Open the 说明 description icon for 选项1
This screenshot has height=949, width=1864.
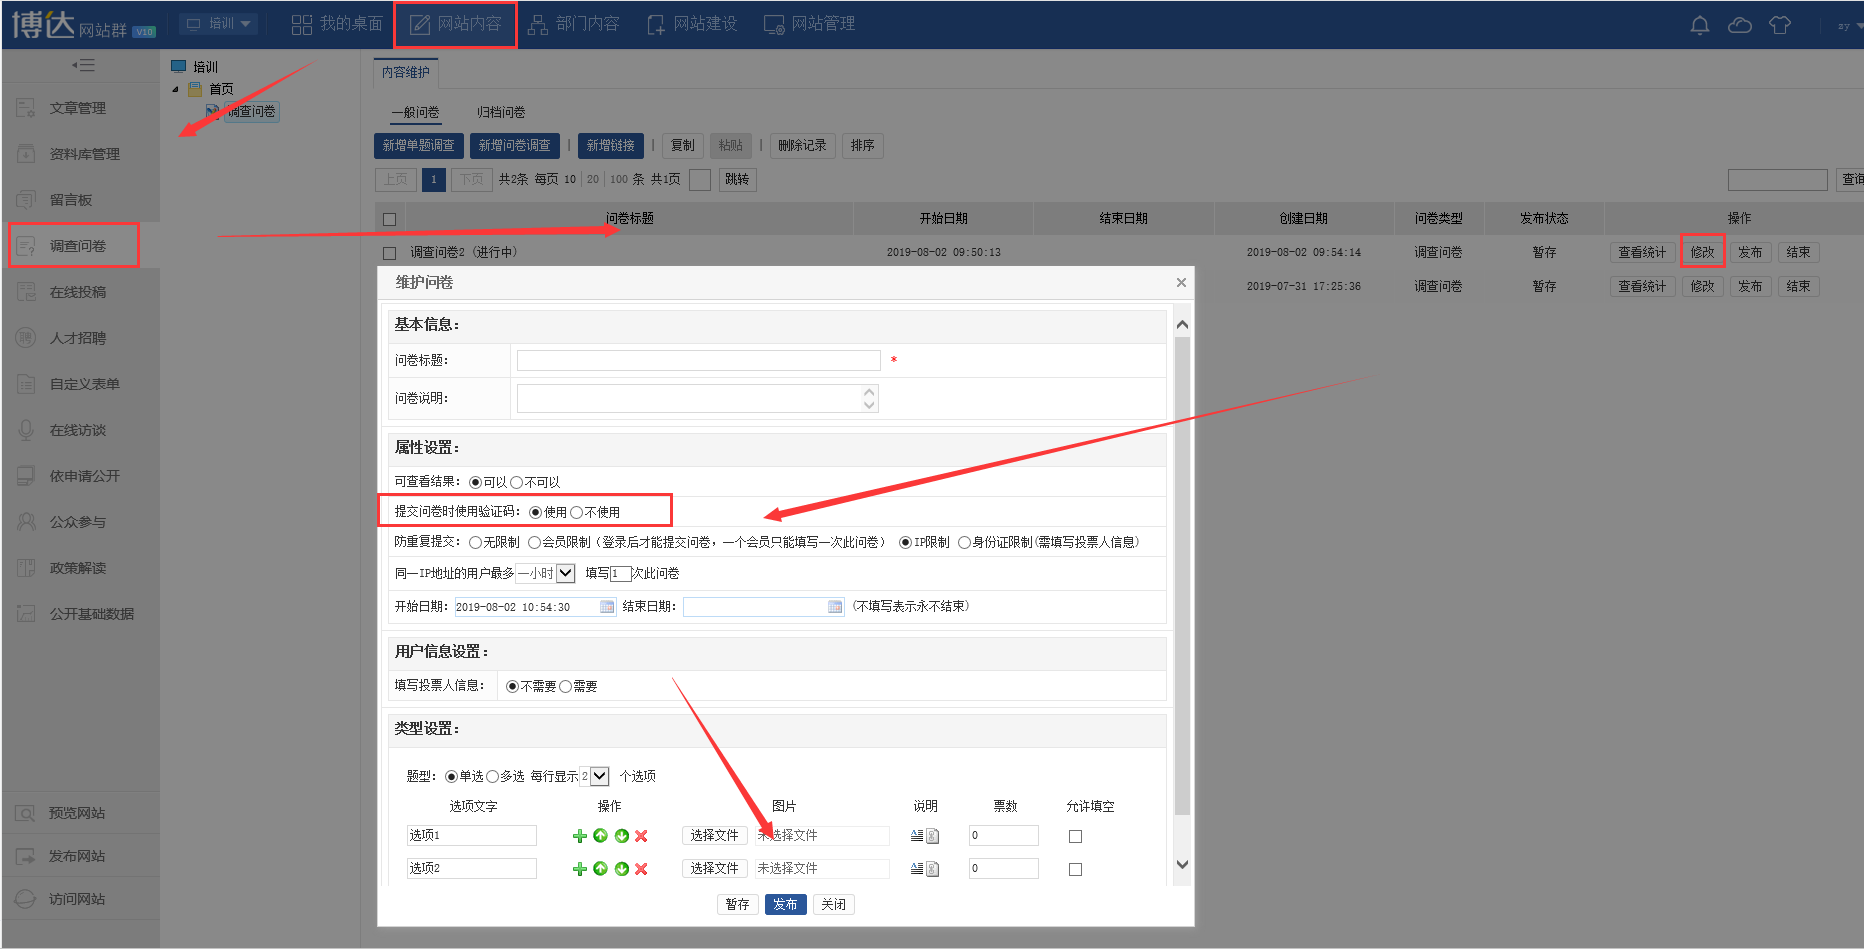click(924, 836)
